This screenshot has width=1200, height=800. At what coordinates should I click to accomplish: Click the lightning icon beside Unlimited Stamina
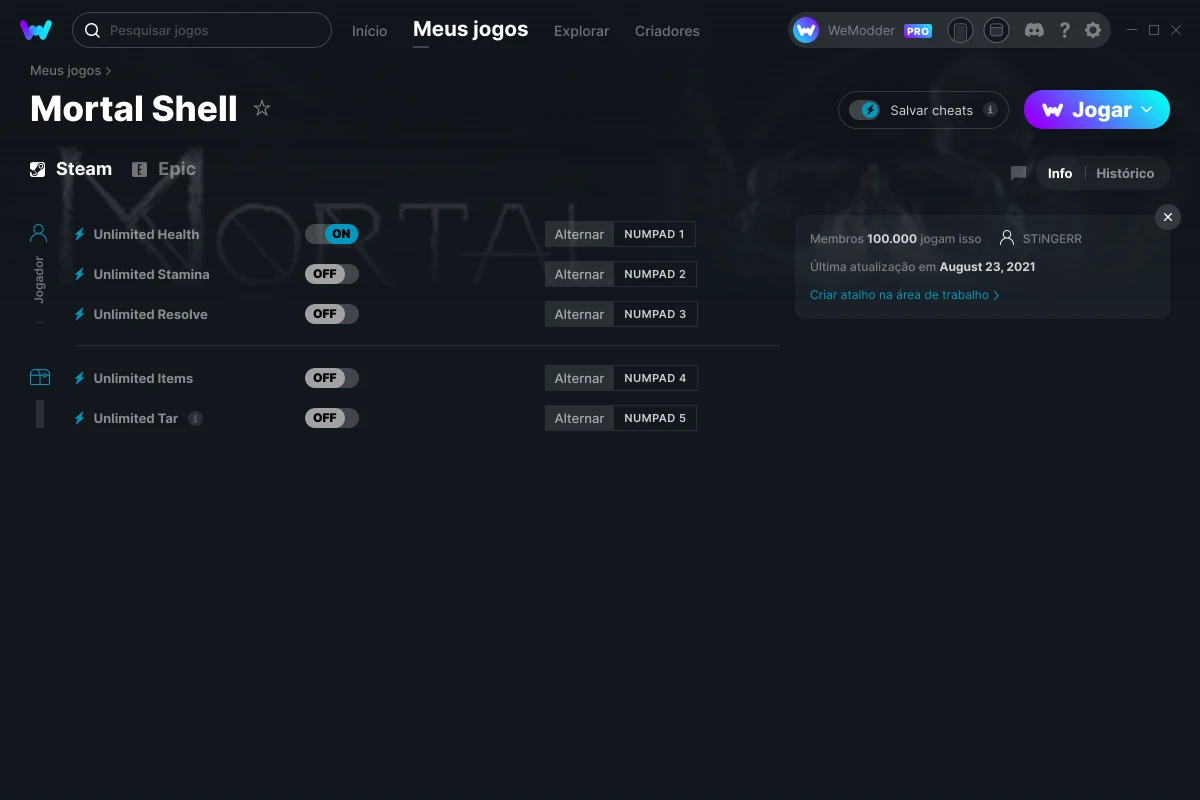coord(80,274)
